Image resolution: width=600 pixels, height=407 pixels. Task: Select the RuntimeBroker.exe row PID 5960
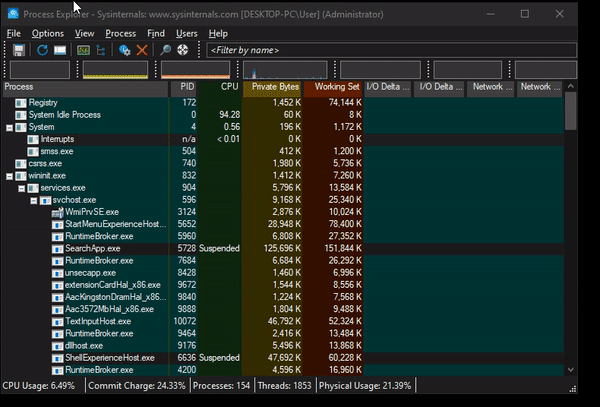[x=283, y=236]
